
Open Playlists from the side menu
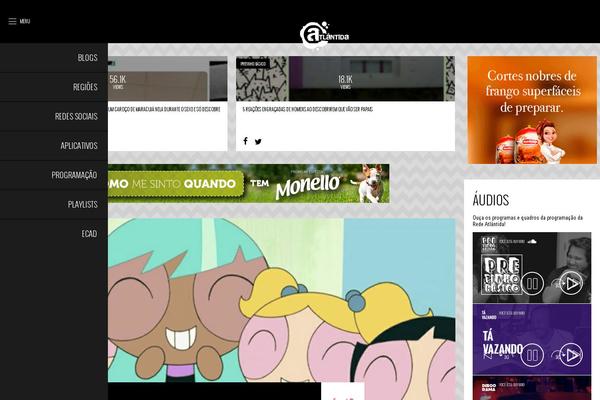[x=82, y=204]
